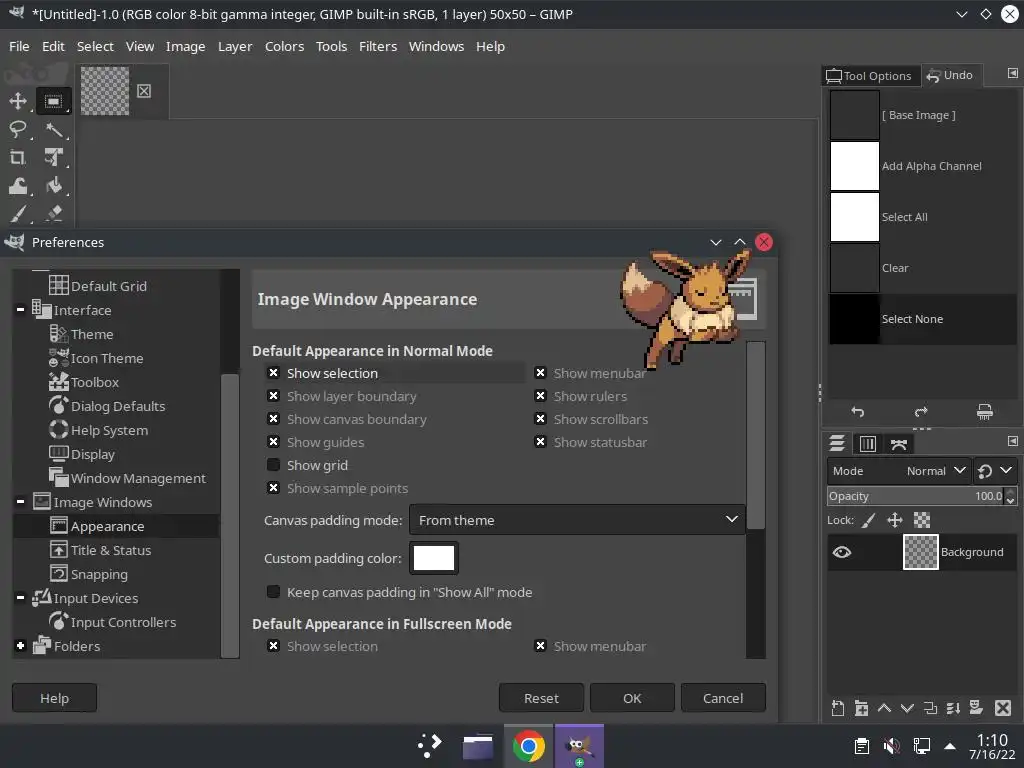Open Help for Preferences

click(x=54, y=698)
